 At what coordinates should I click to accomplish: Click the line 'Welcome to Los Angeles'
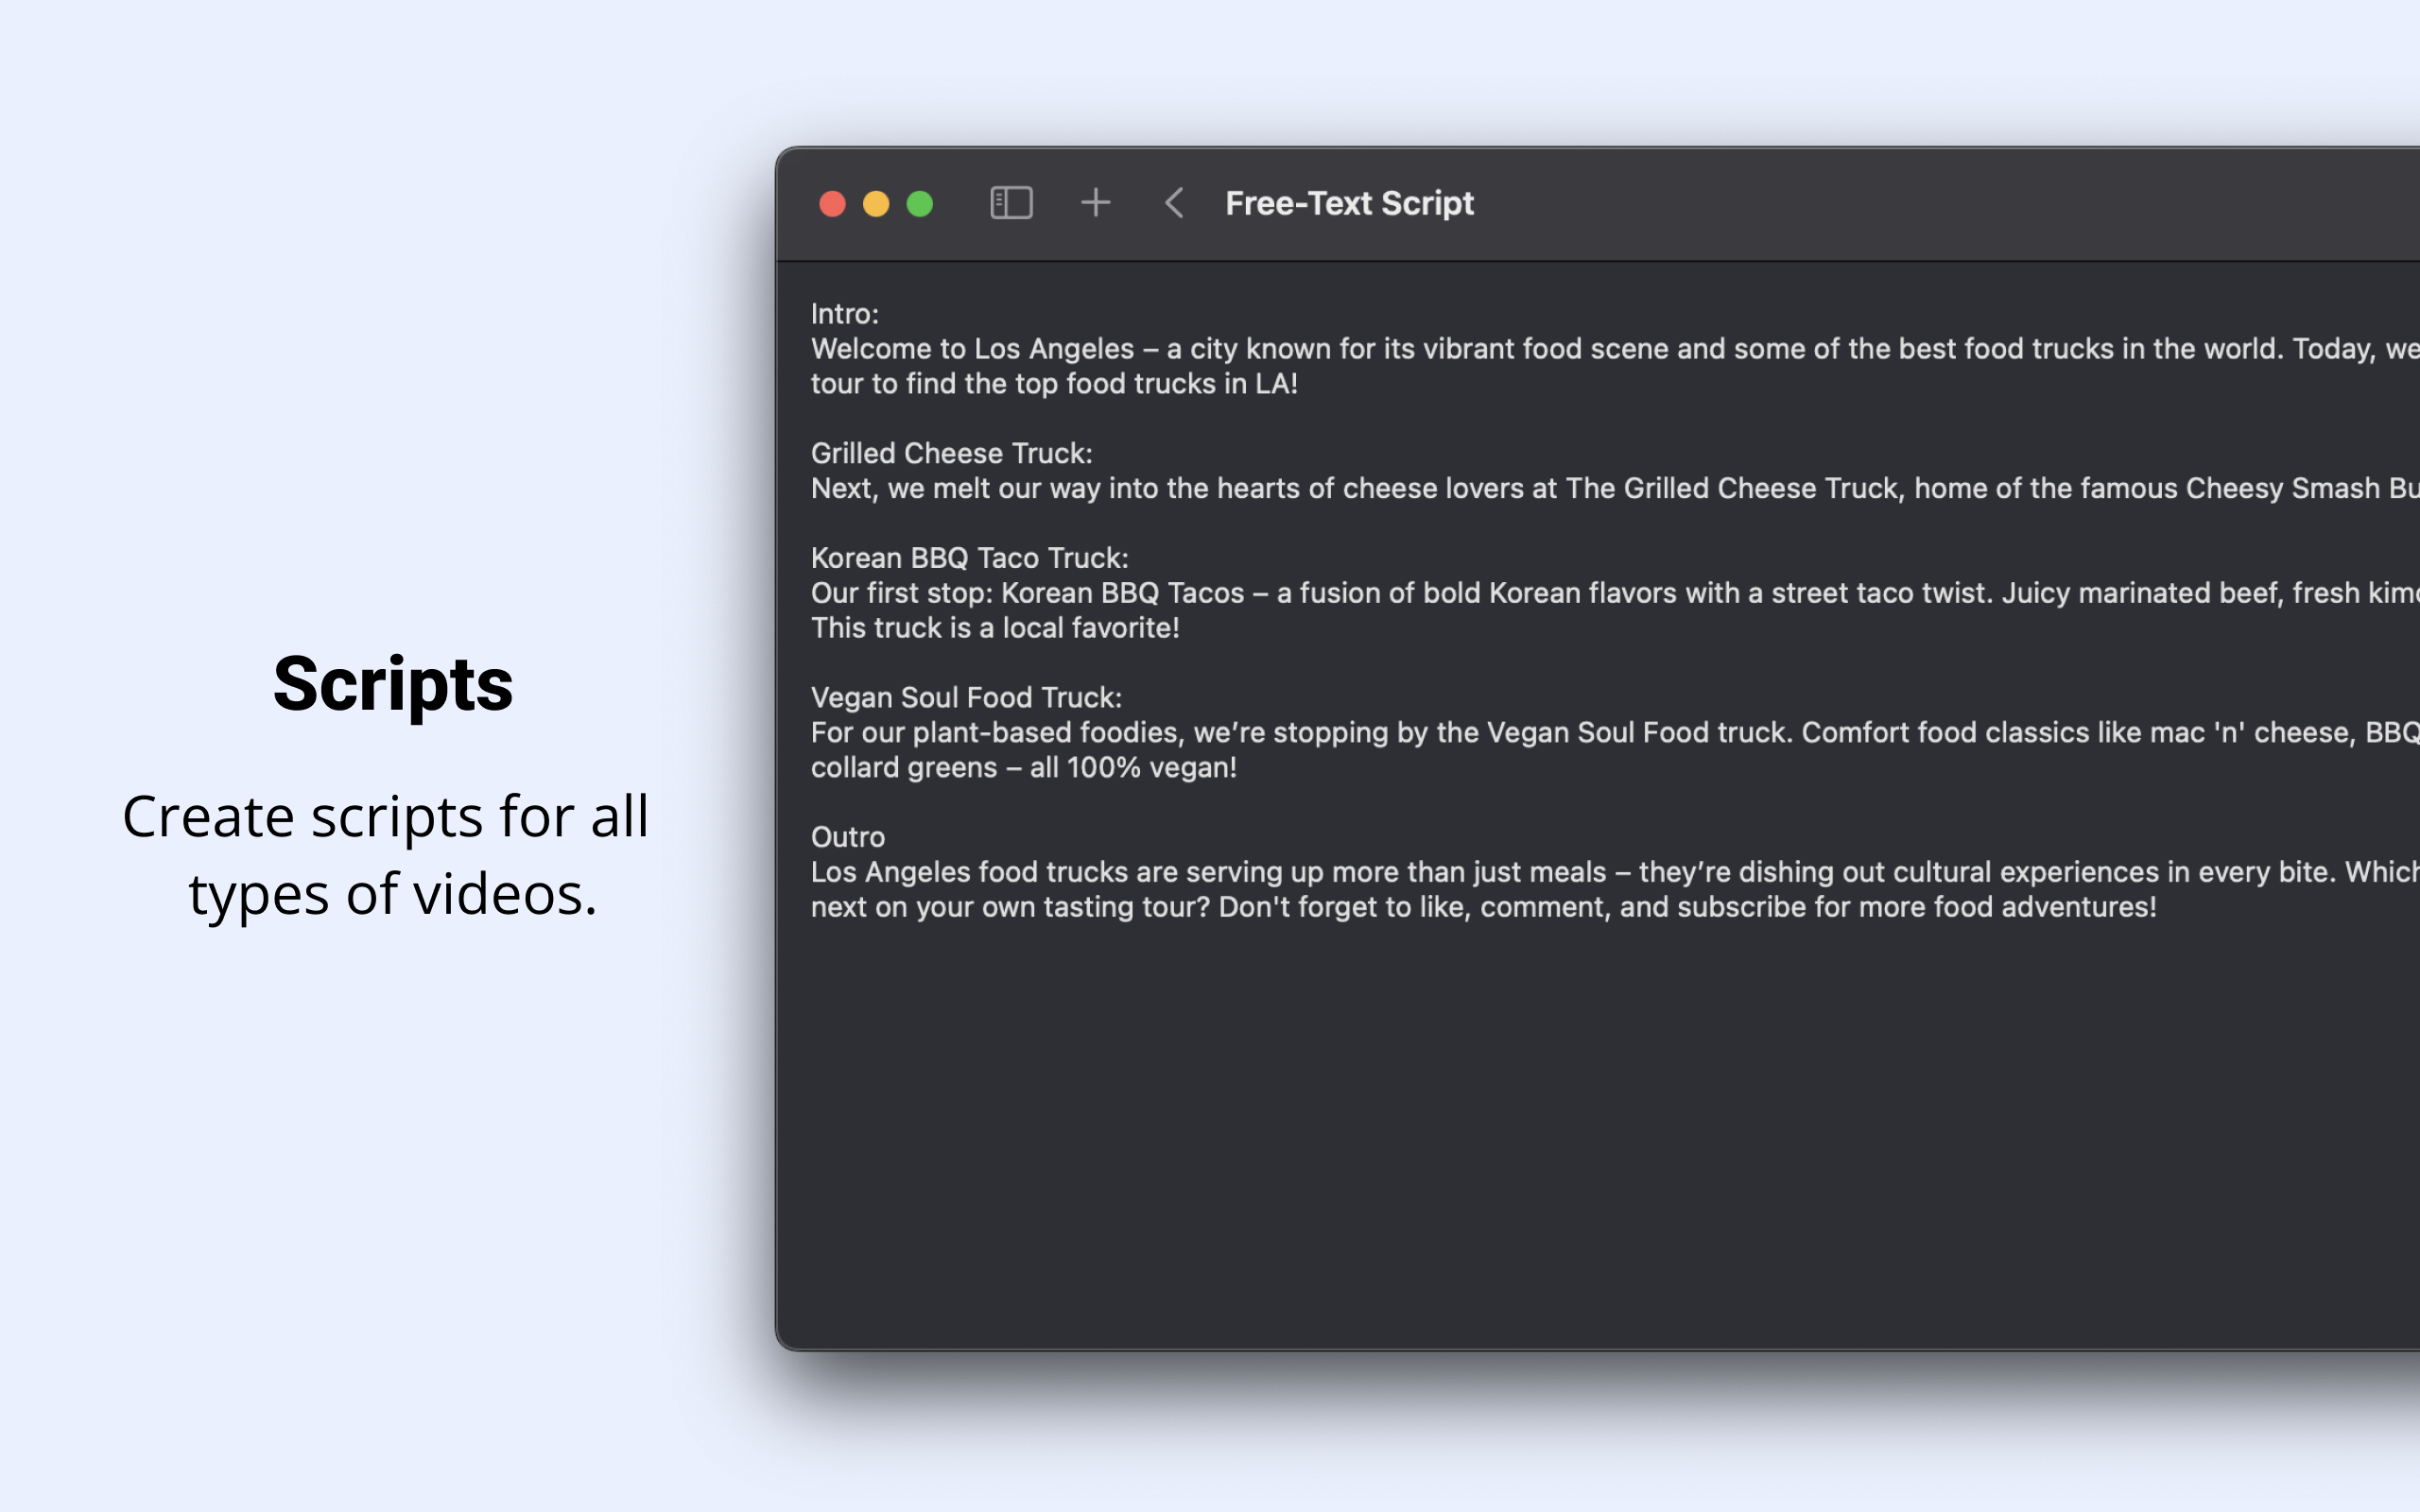[1614, 349]
